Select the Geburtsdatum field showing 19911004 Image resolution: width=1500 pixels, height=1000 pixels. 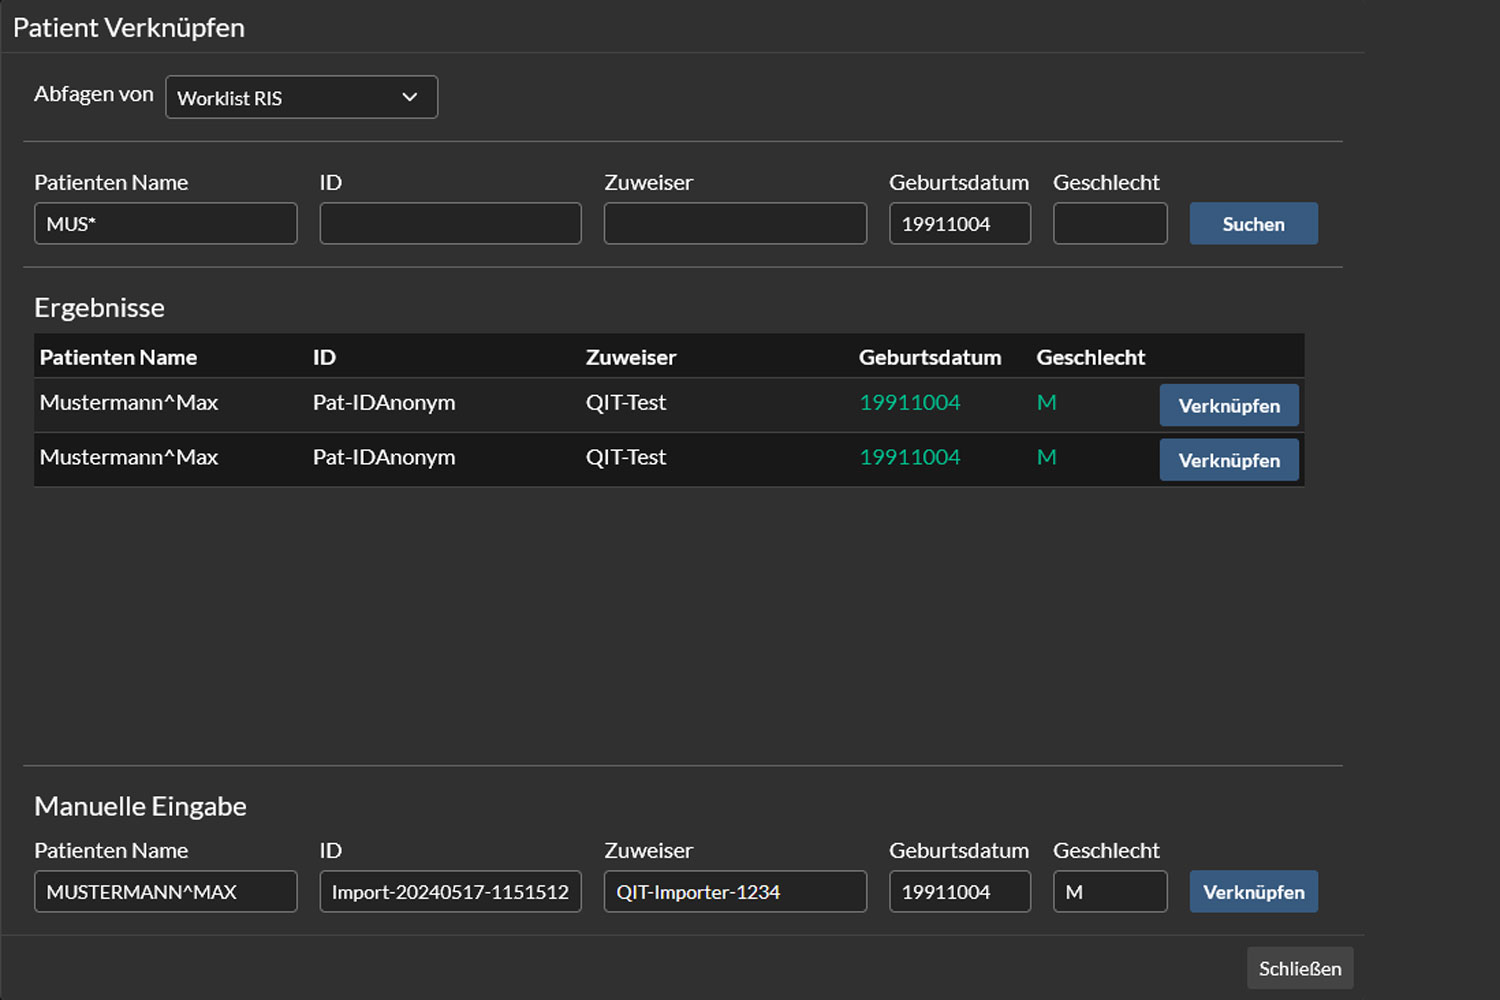(x=960, y=223)
